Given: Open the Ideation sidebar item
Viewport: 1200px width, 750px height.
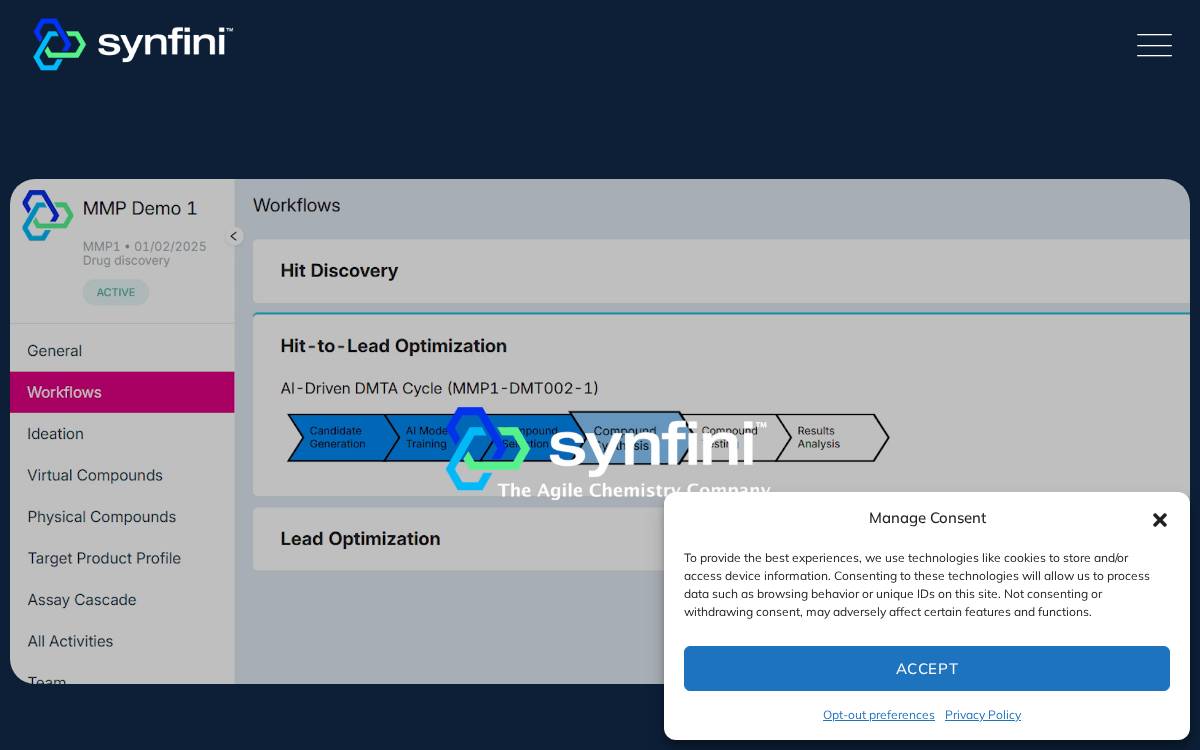Looking at the screenshot, I should tap(122, 434).
